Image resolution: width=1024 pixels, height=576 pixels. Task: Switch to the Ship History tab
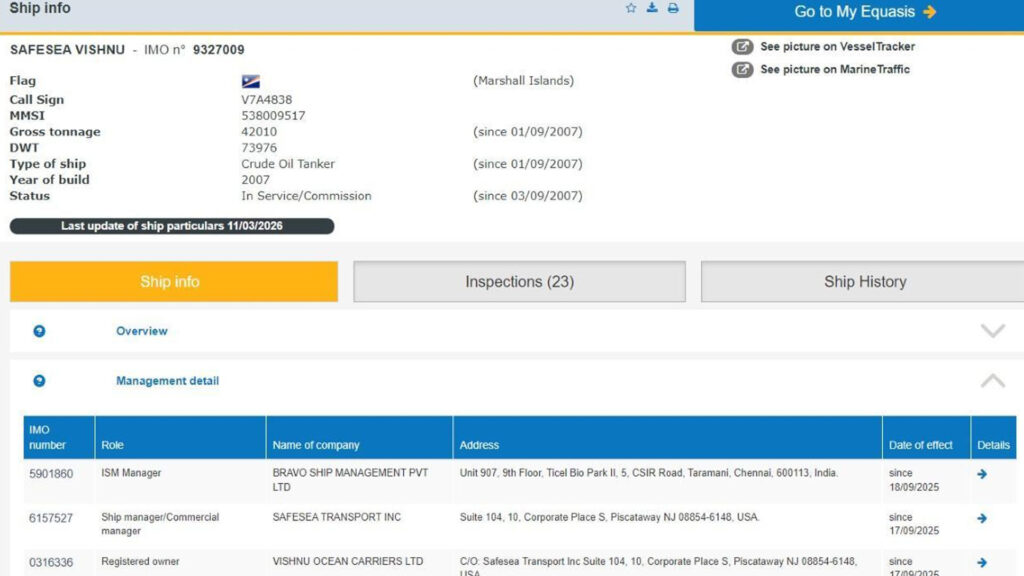coord(863,281)
